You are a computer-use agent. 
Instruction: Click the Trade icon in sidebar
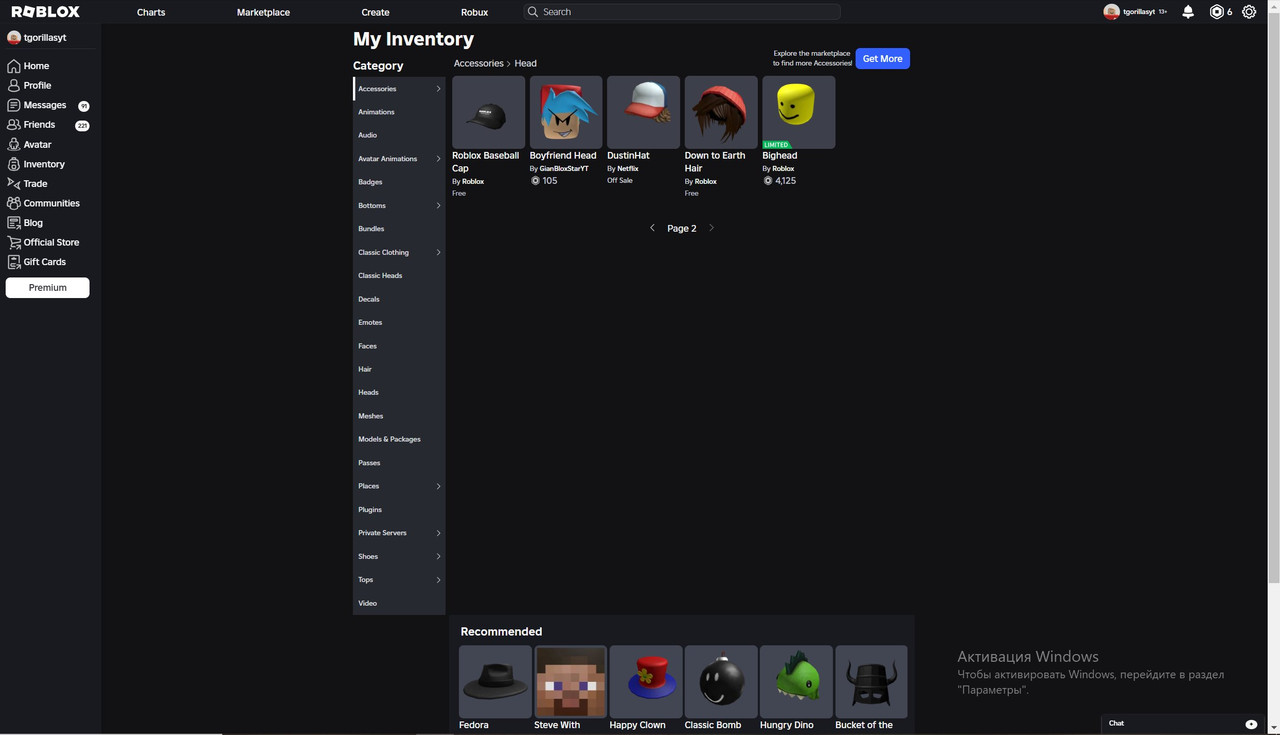point(14,183)
